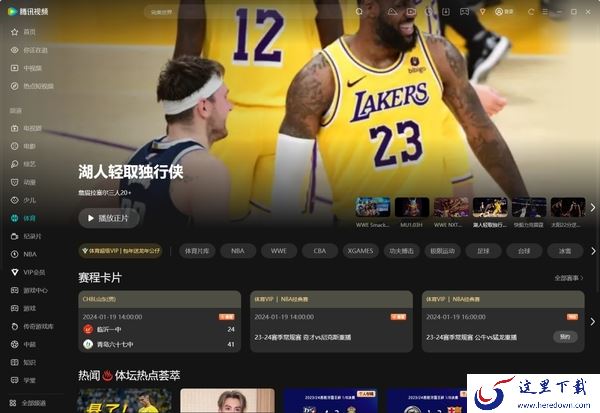Click the 播放正片 play button
600x413 pixels.
(x=109, y=218)
